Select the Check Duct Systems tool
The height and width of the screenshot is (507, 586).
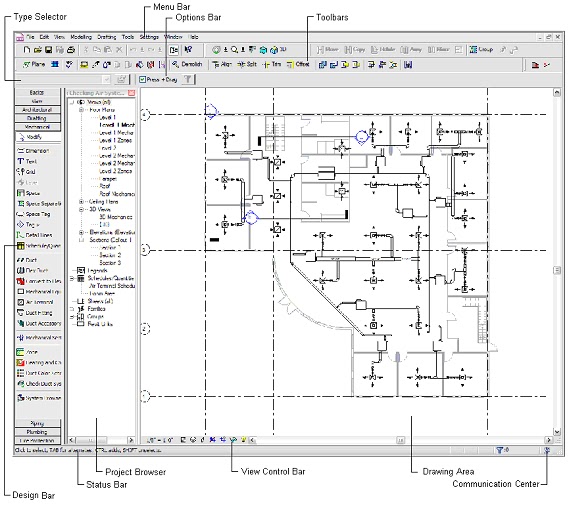tap(39, 384)
